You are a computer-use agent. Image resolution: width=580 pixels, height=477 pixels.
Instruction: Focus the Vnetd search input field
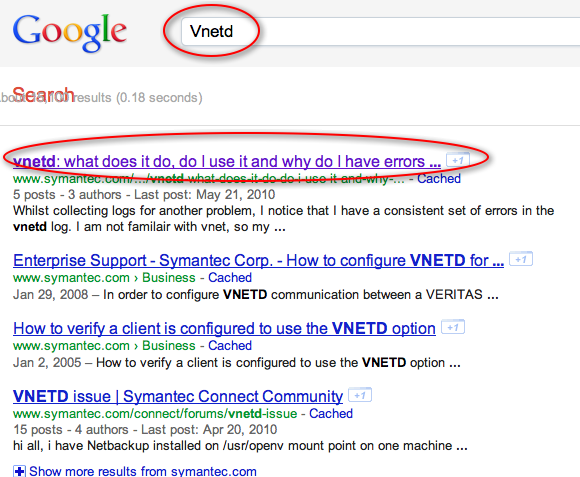pos(380,31)
